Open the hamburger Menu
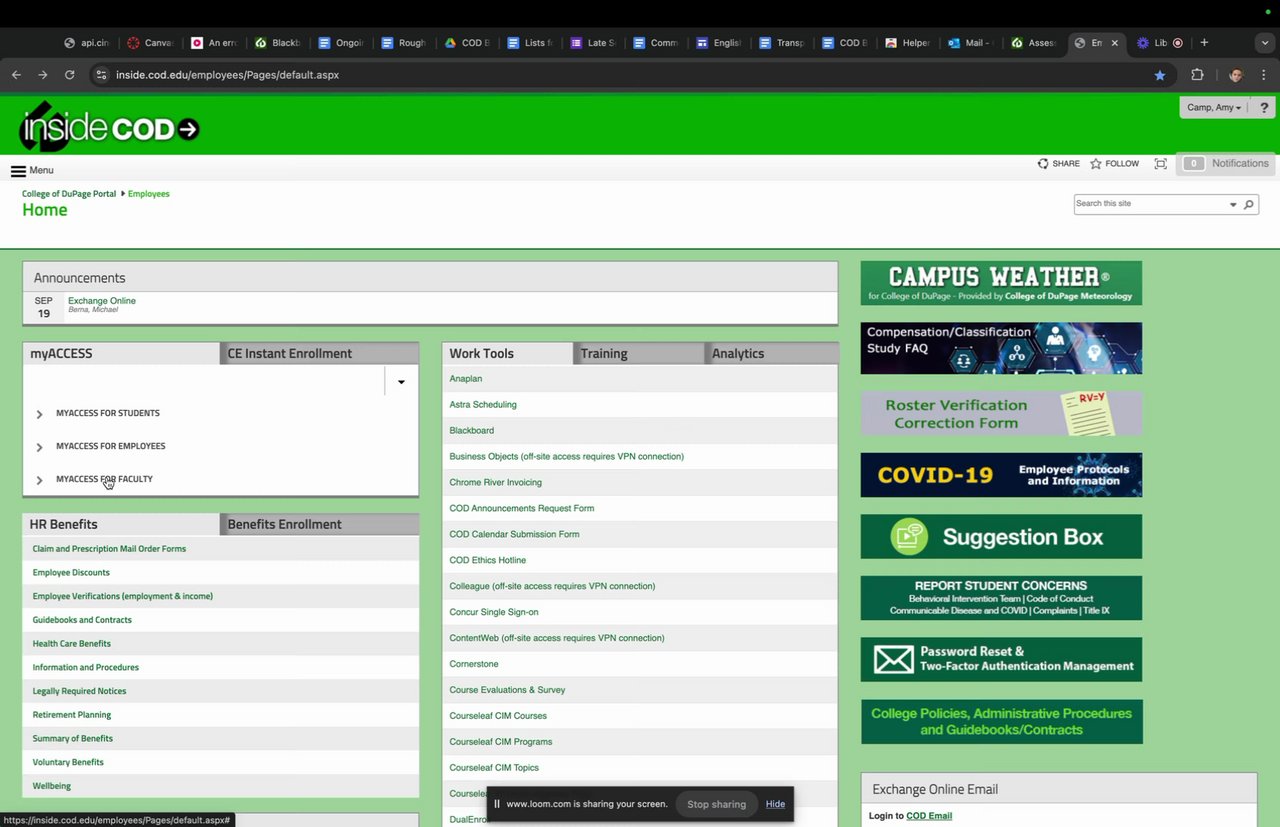The image size is (1280, 827). tap(32, 171)
